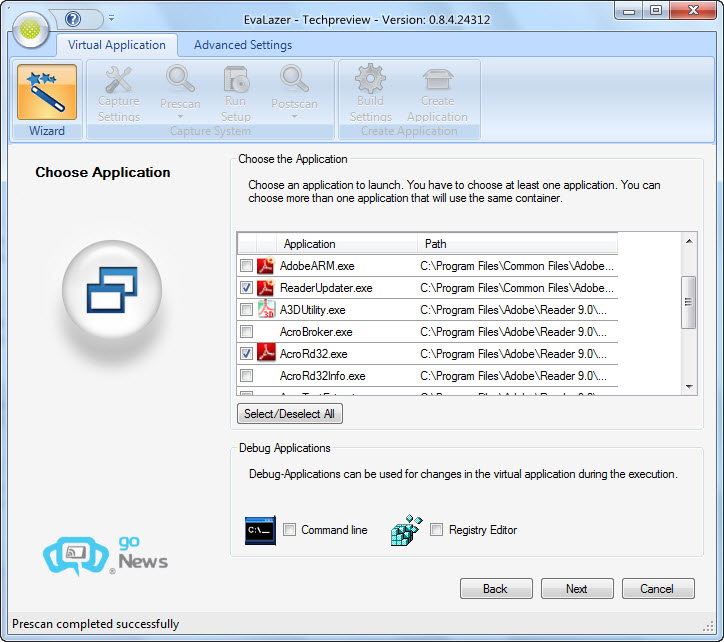Screen dimensions: 724x642
Task: Click the application list scrollbar thumb
Action: [689, 302]
